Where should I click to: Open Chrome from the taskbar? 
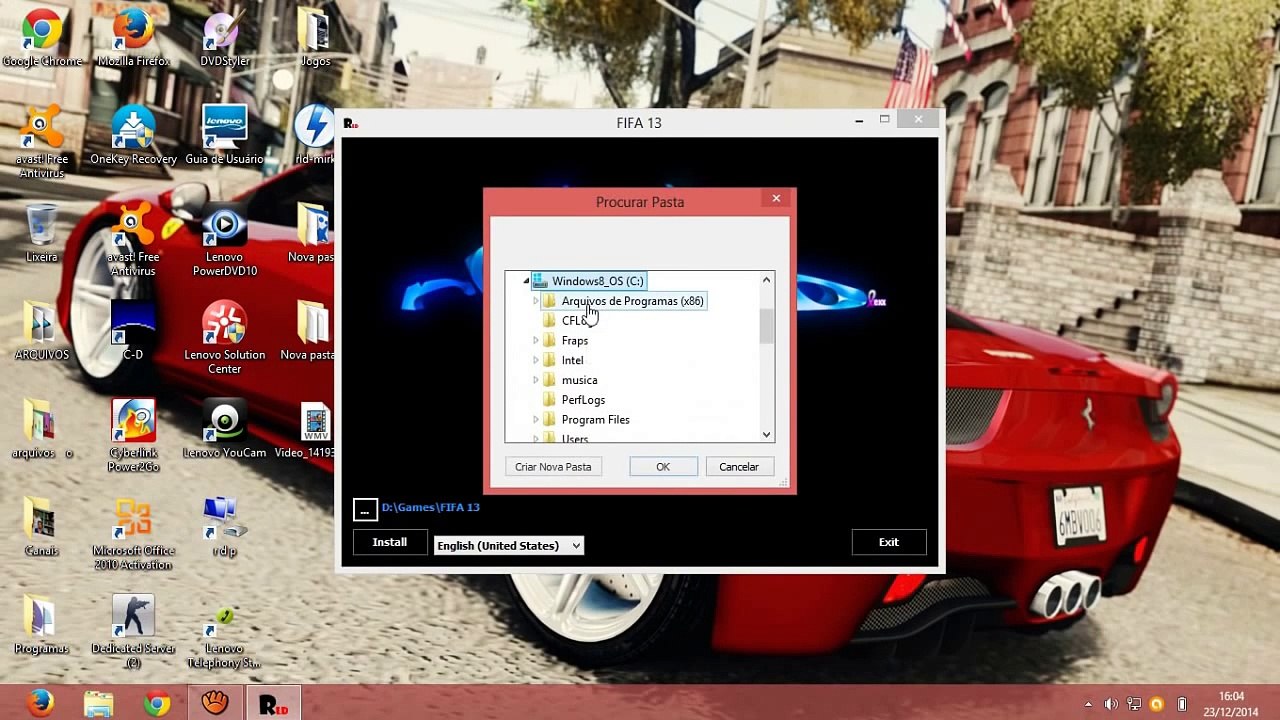156,703
